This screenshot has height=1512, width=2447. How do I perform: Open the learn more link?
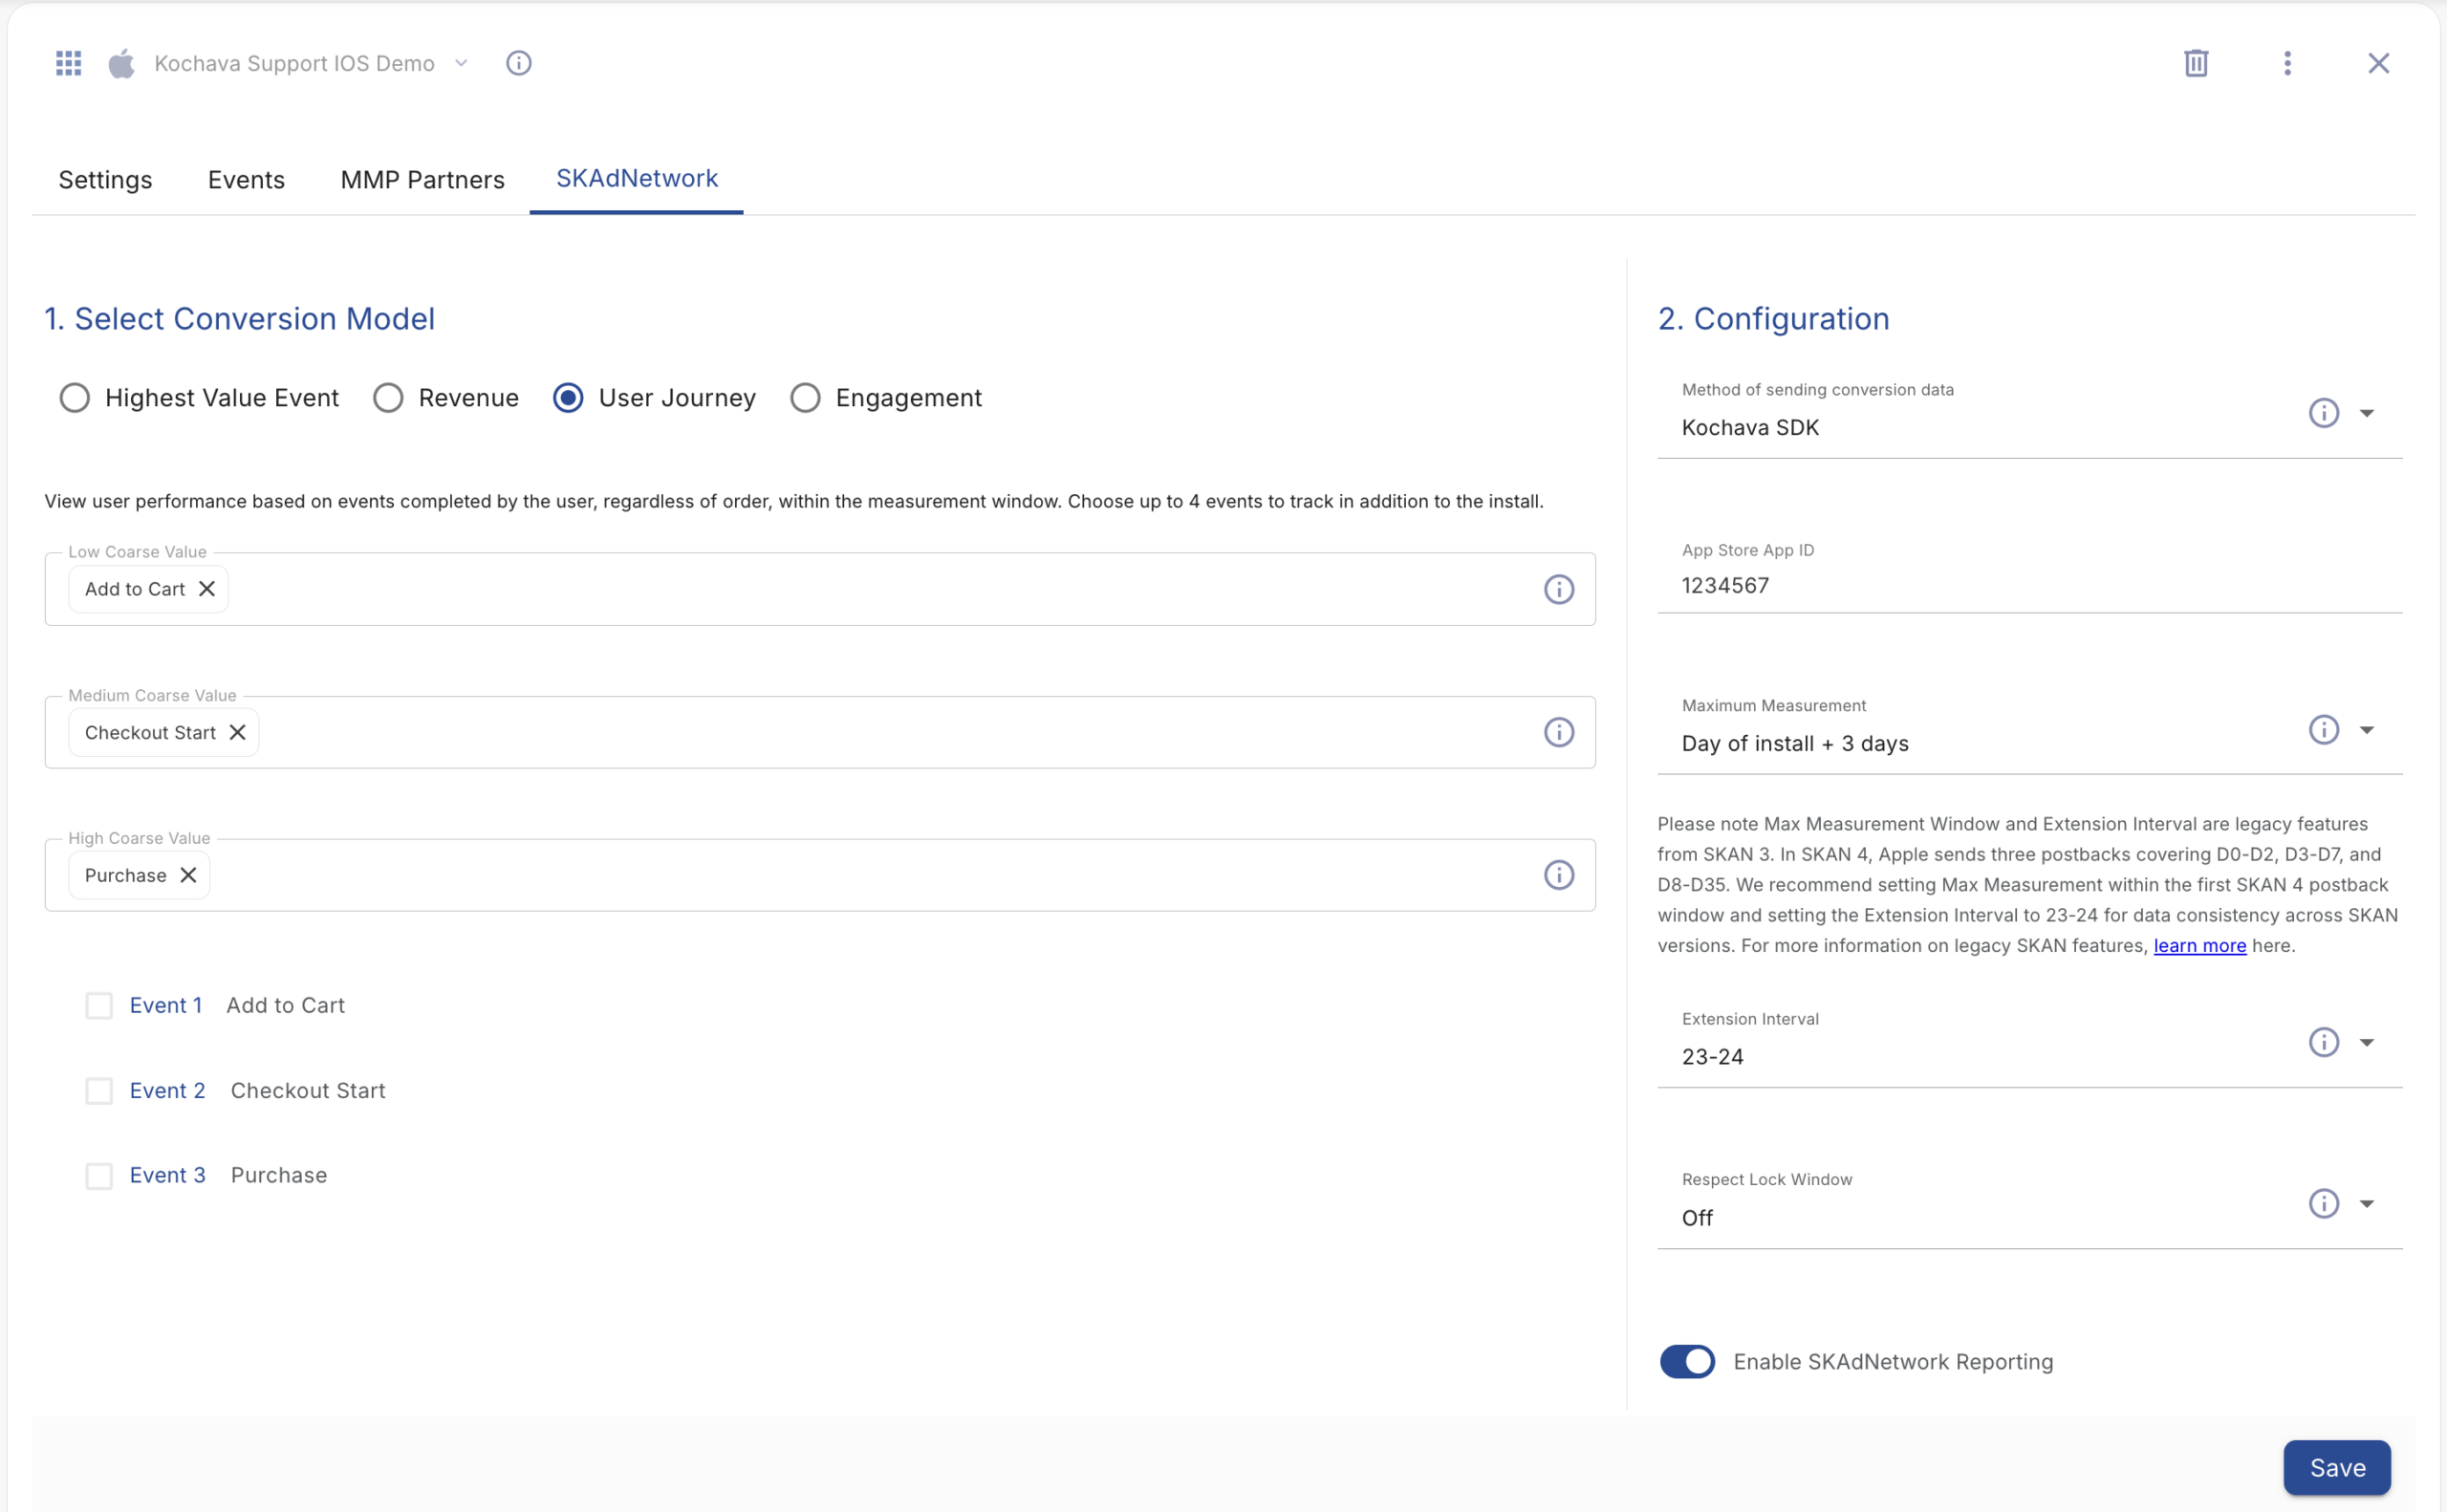click(x=2199, y=945)
